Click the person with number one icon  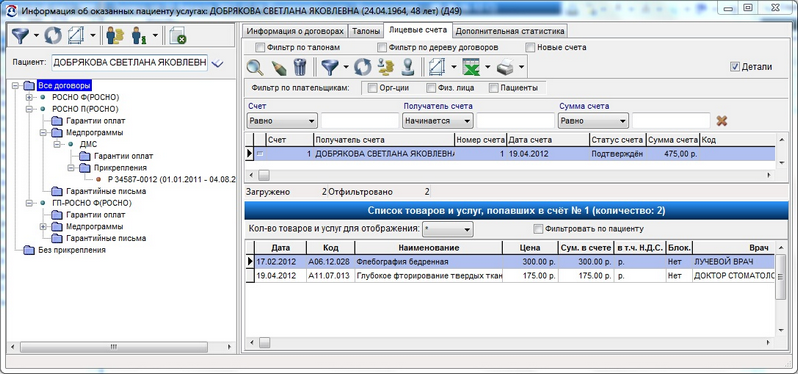(x=138, y=36)
